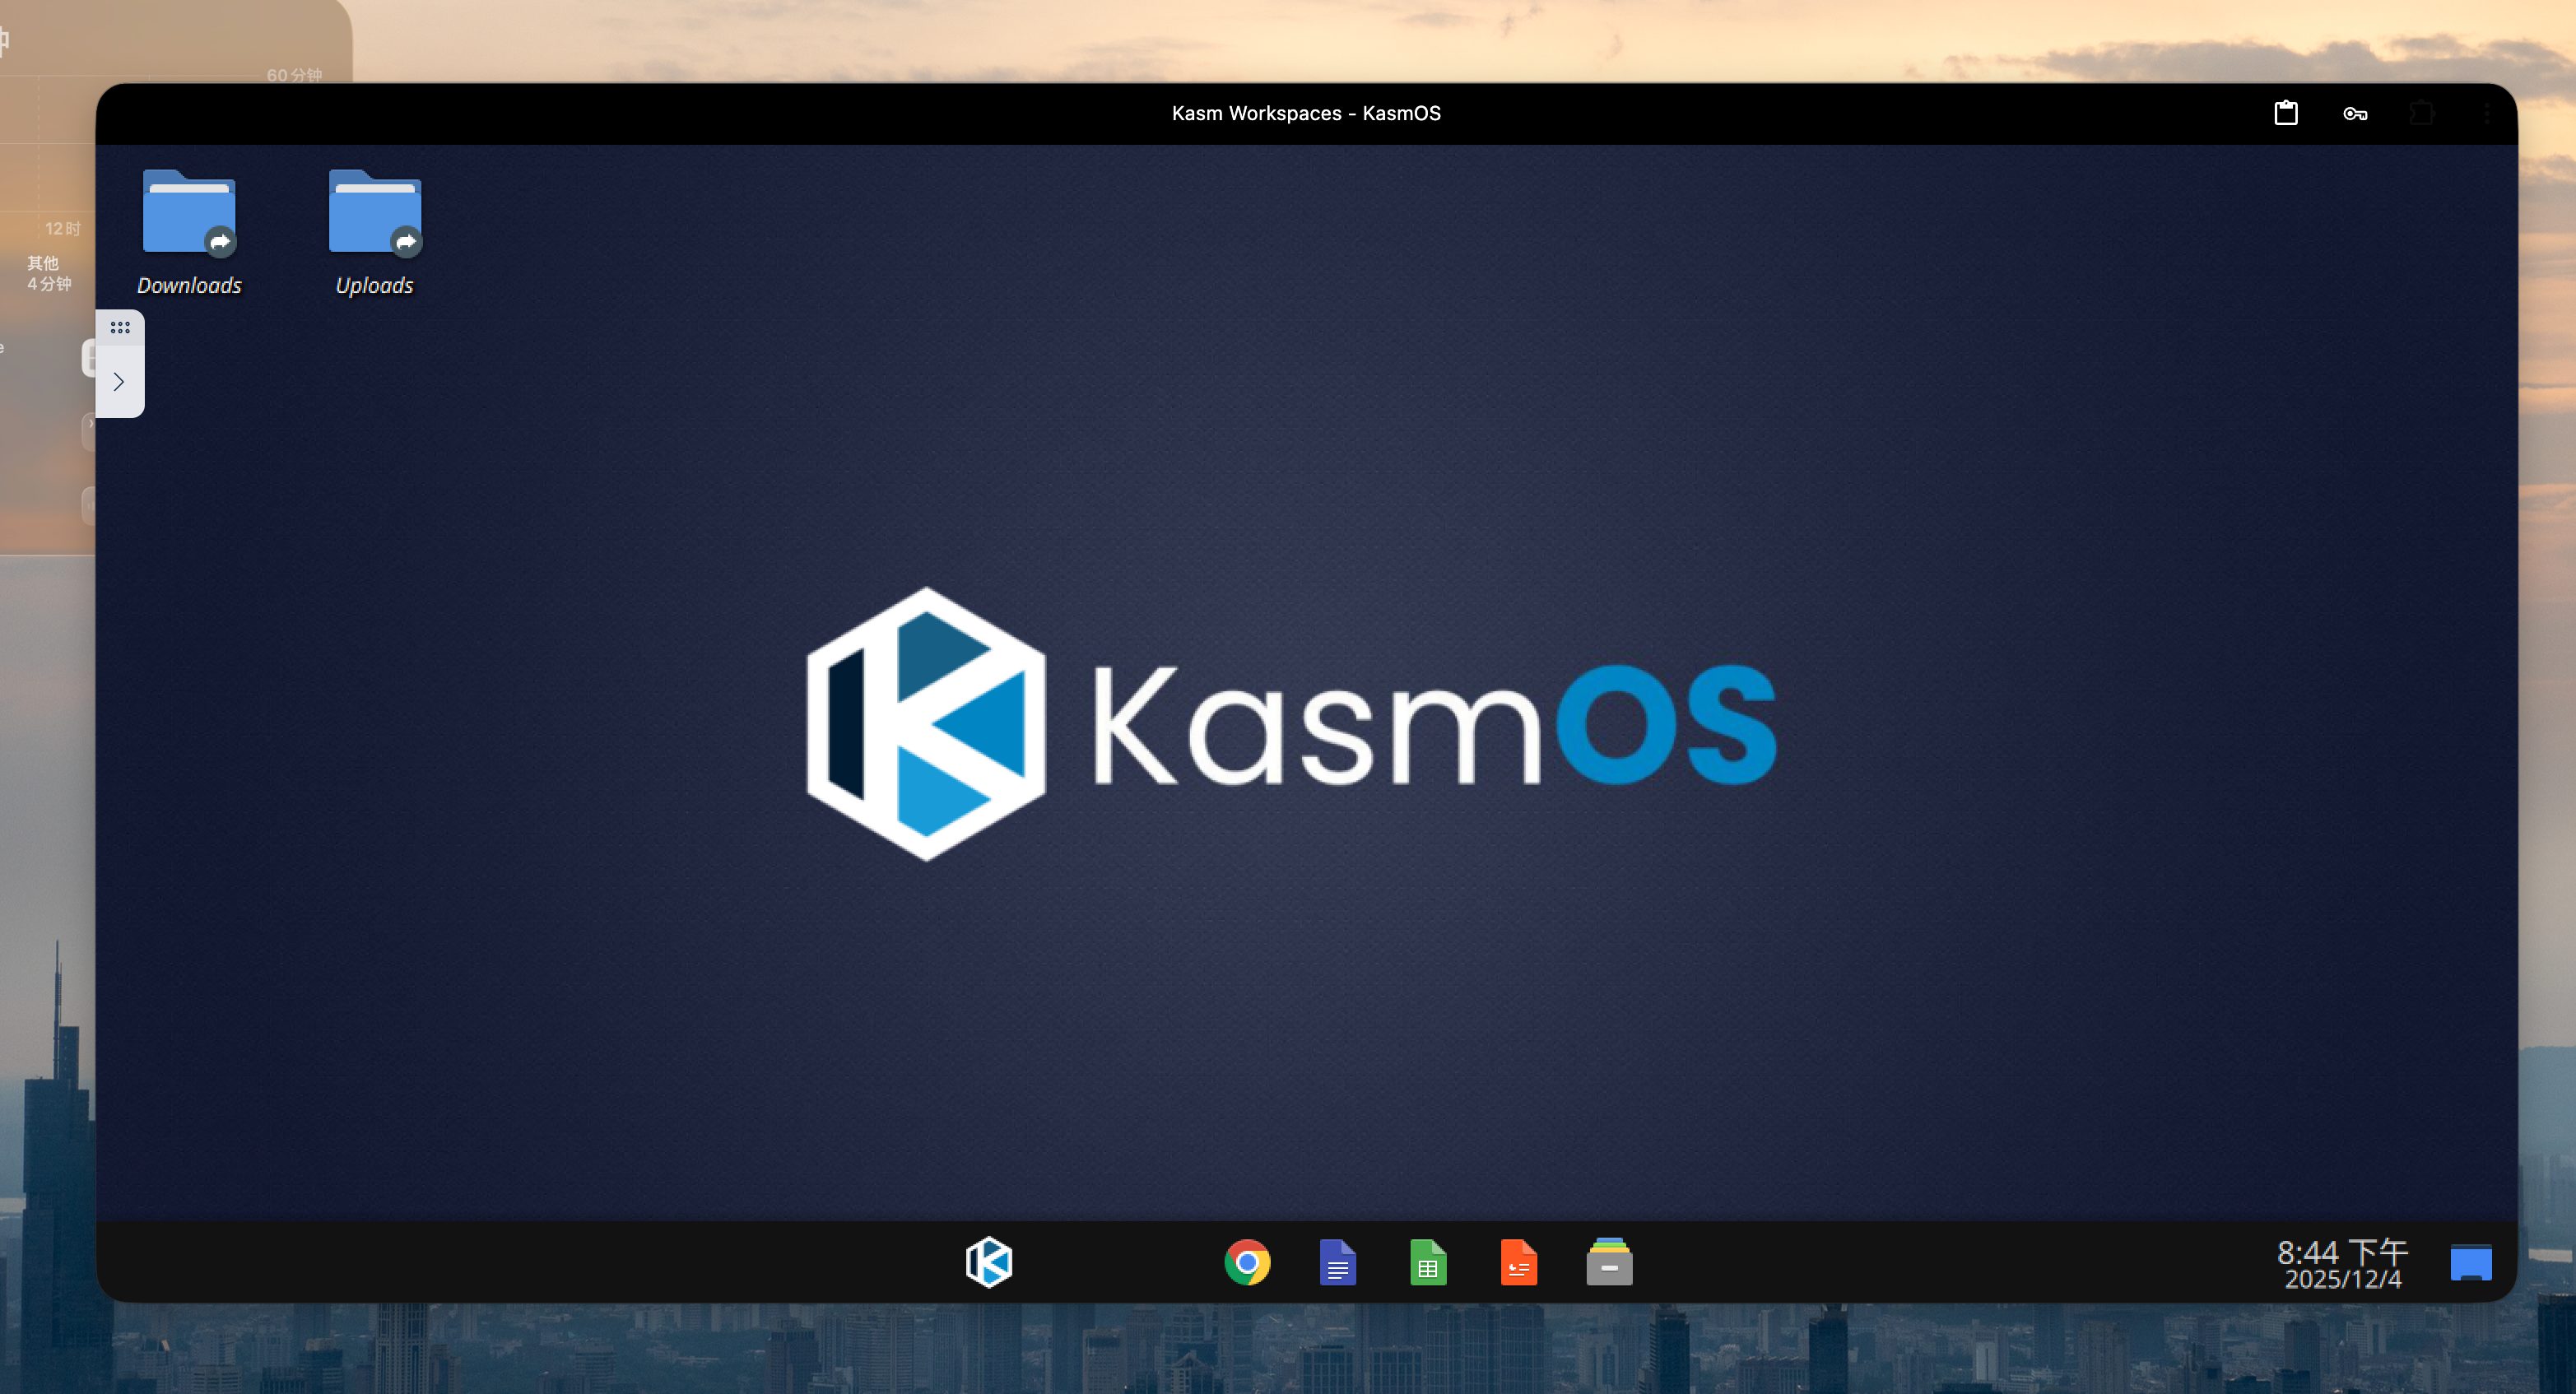Viewport: 2576px width, 1394px height.
Task: Launch the blue document writer app
Action: [x=1337, y=1262]
